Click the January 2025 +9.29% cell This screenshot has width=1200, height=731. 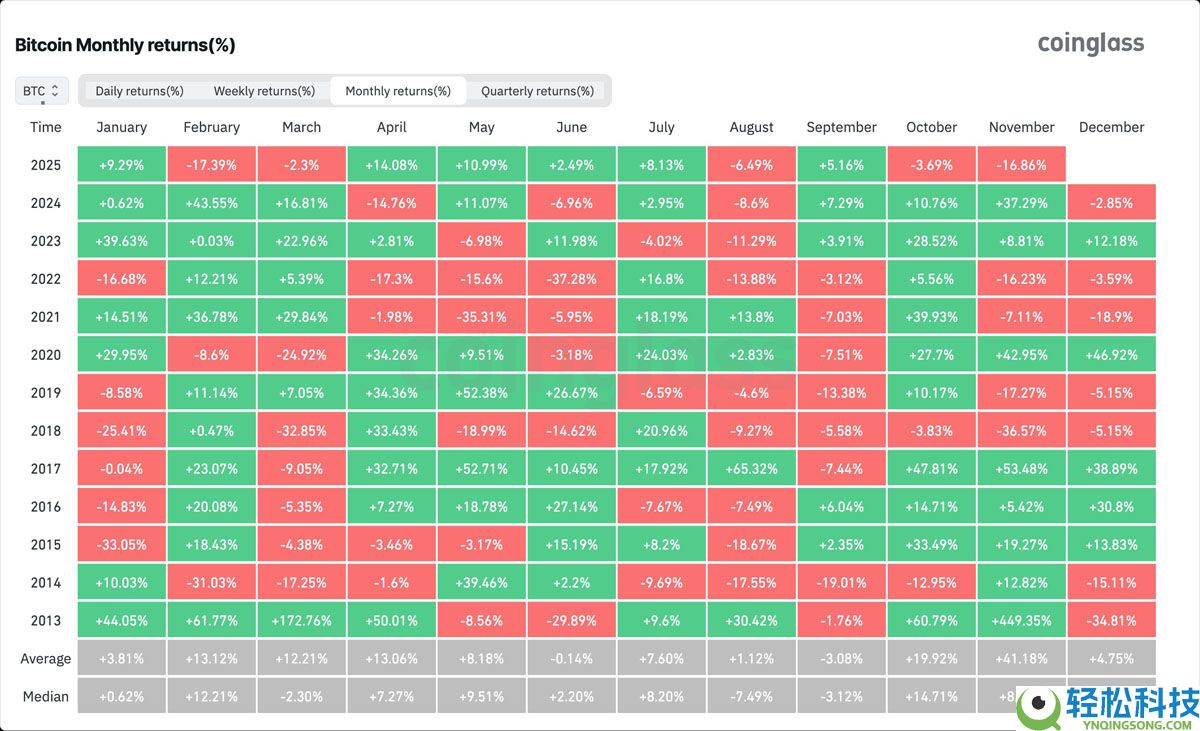point(121,165)
